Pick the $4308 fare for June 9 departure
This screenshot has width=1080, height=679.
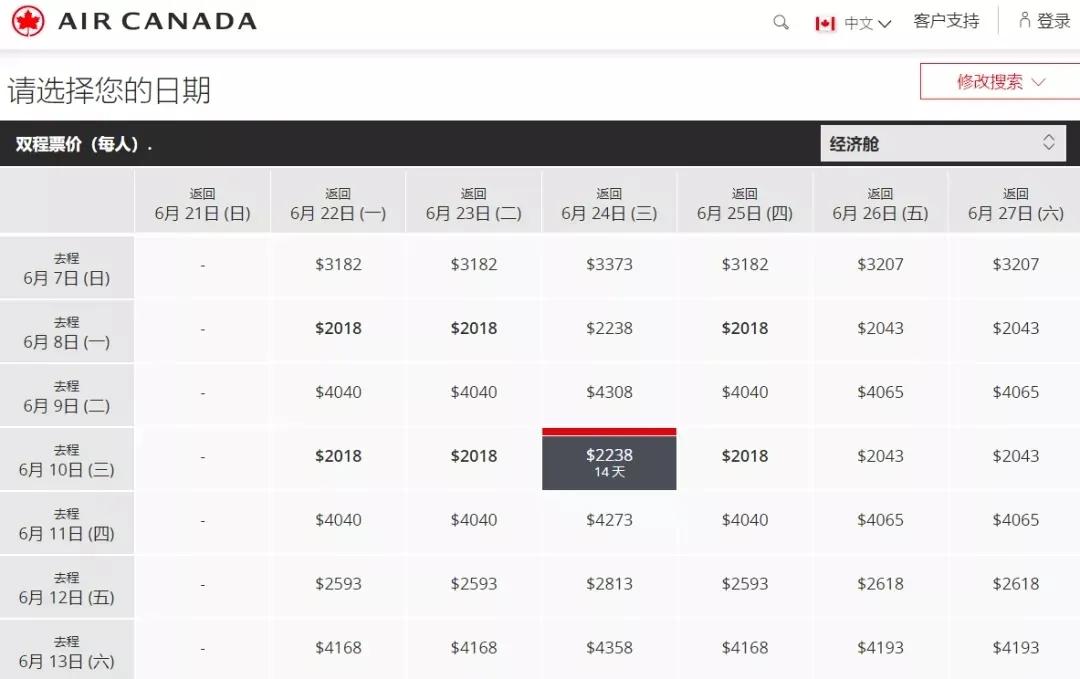coord(609,392)
